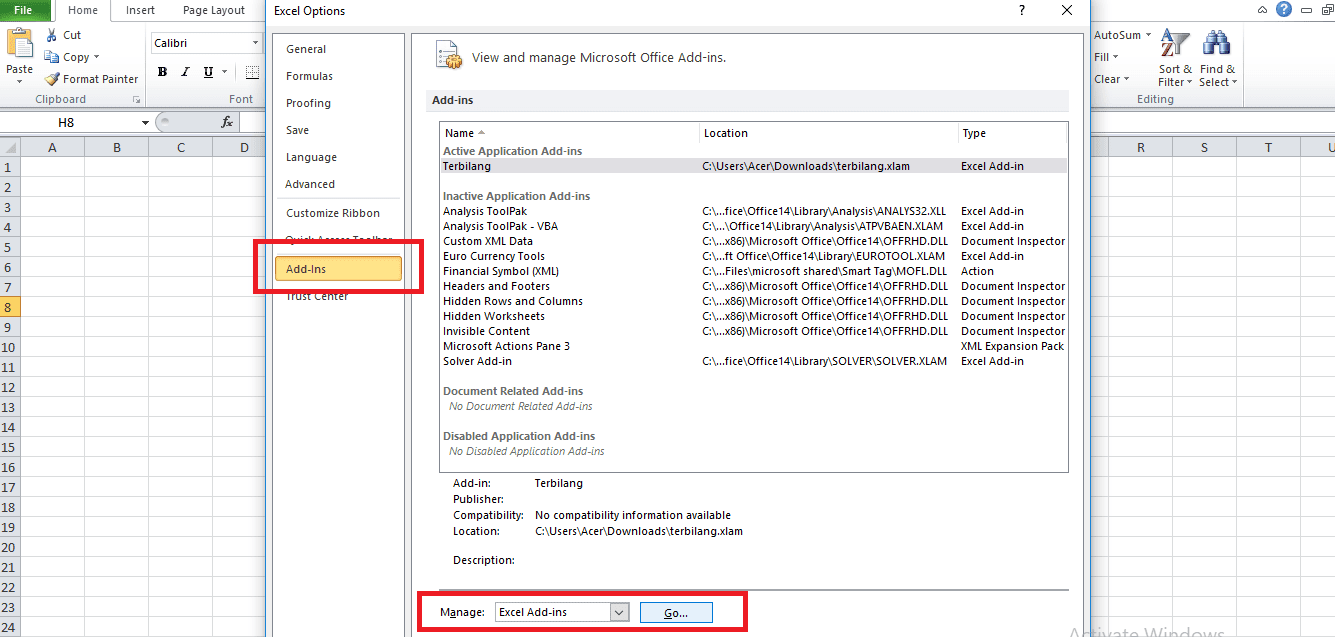This screenshot has width=1335, height=637.
Task: Click the Excel Options dialog help question mark
Action: tap(1021, 10)
